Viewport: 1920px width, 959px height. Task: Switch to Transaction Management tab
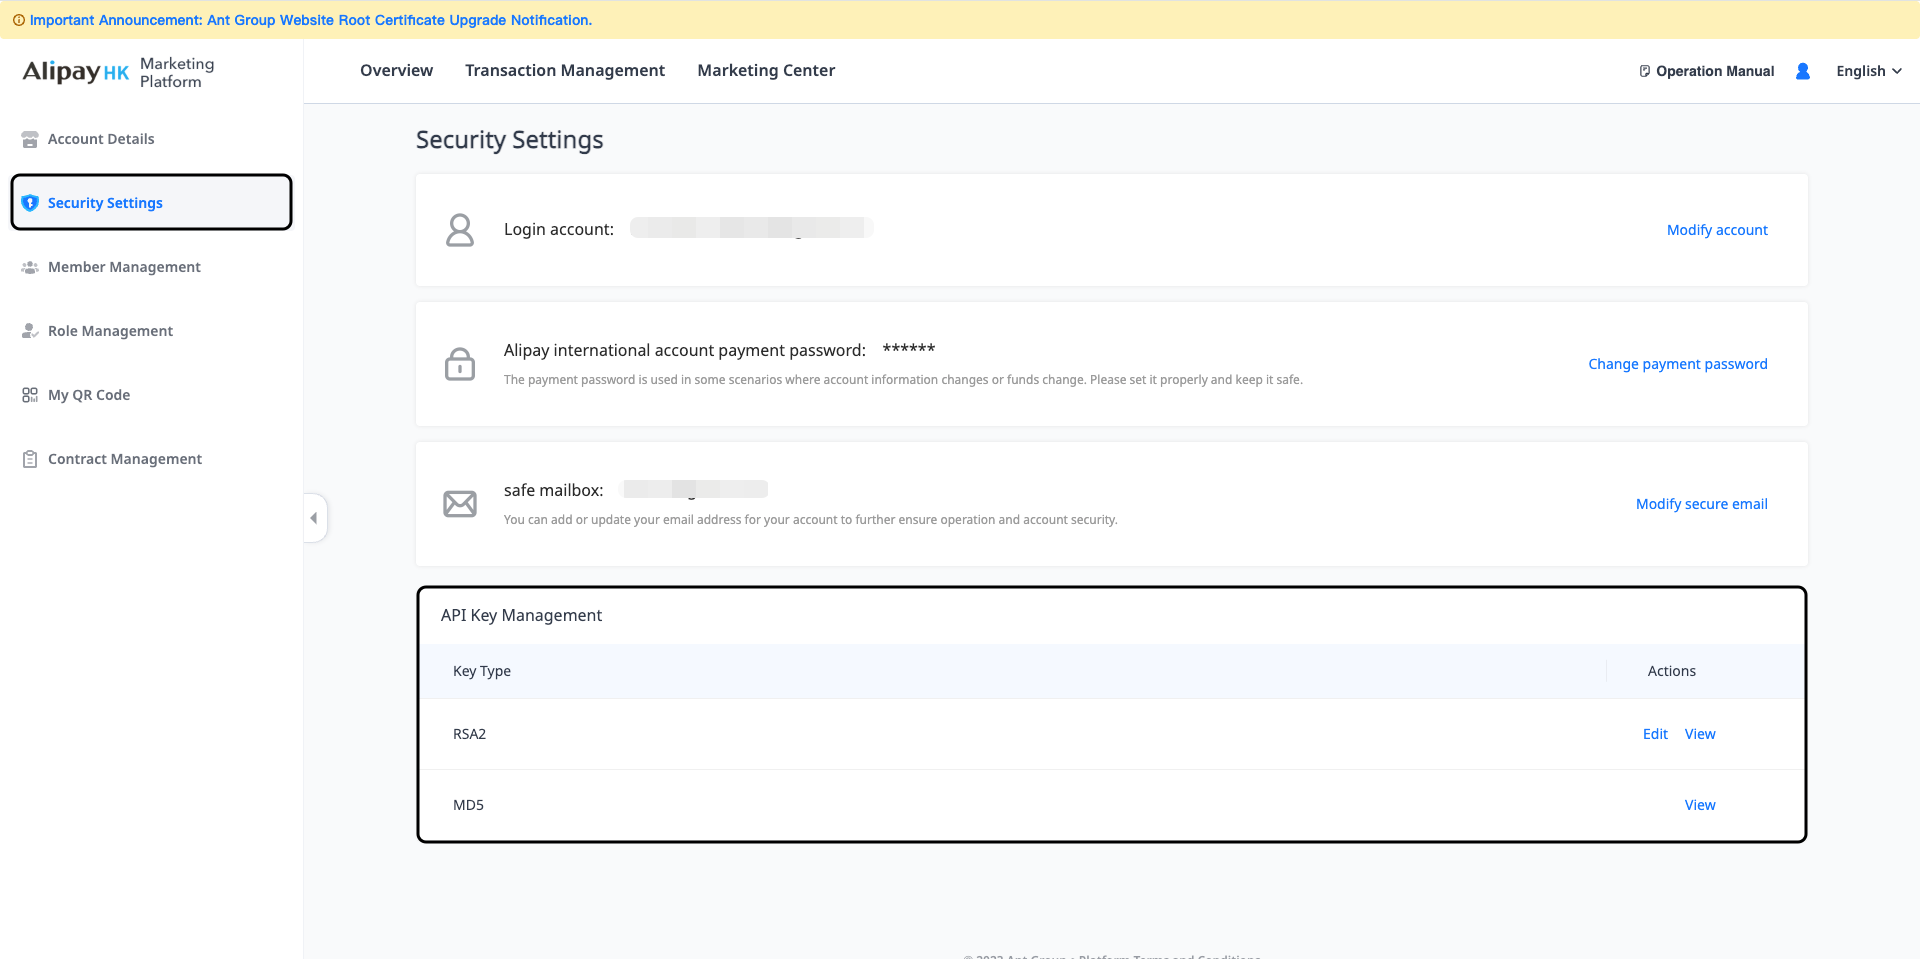(x=565, y=70)
